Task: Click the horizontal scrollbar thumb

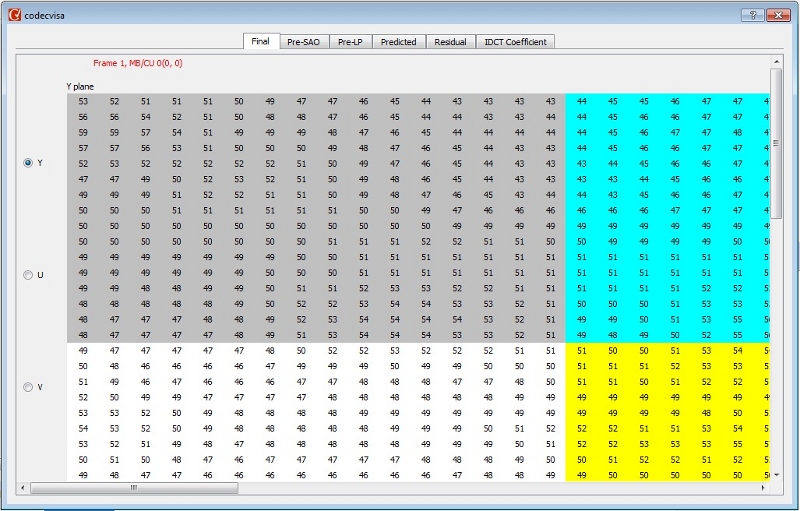Action: [x=134, y=488]
